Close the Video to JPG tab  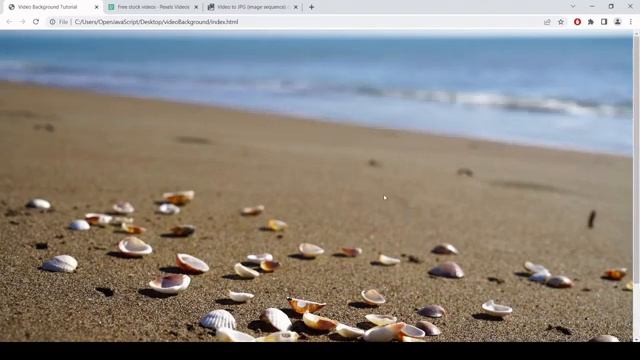(296, 7)
